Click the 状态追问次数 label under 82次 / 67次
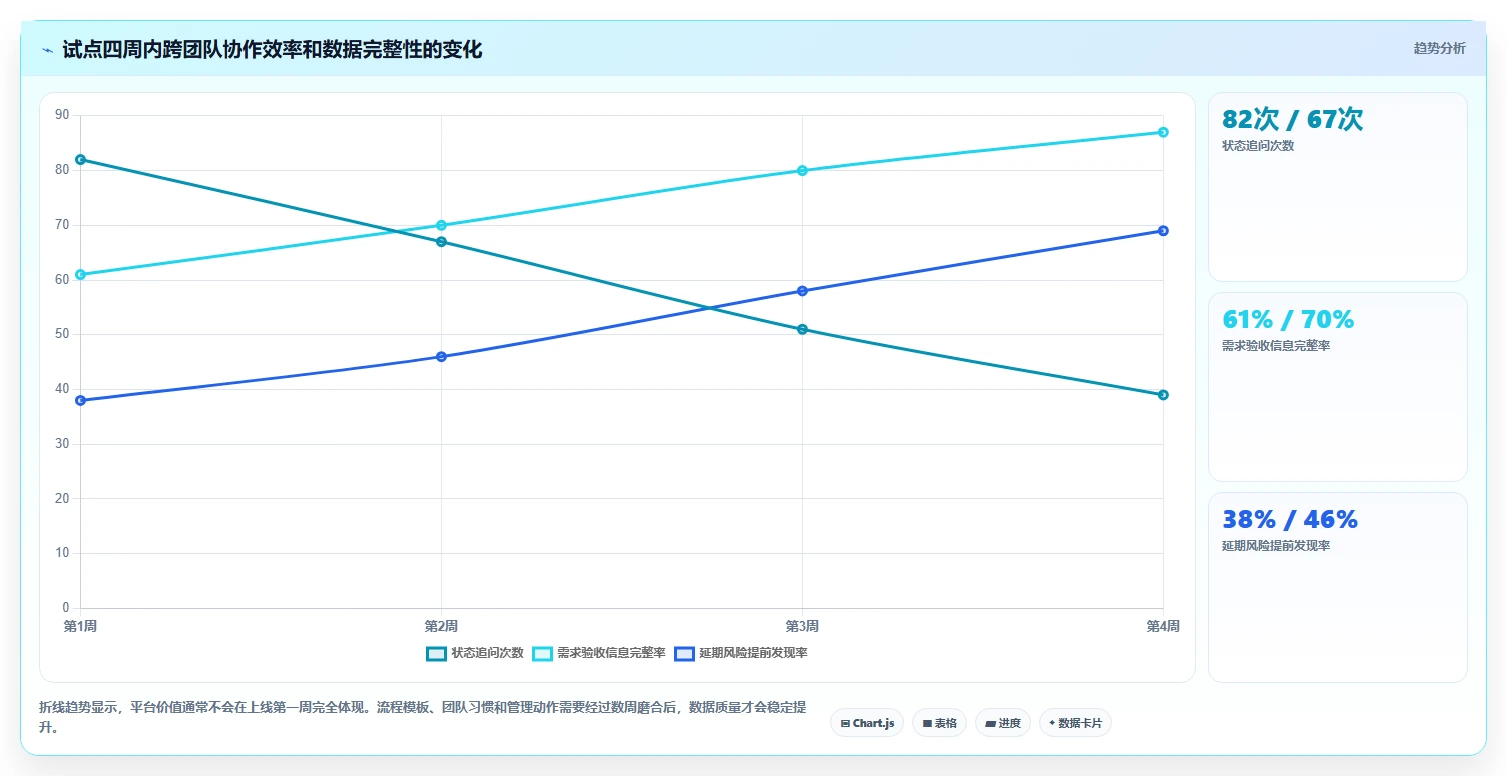 pyautogui.click(x=1258, y=146)
